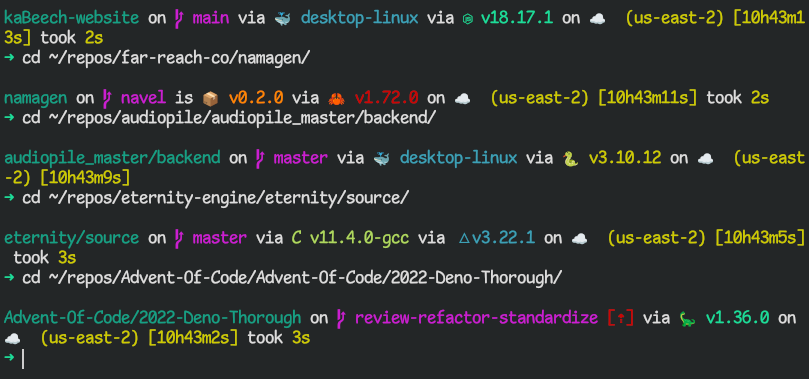Click the Node version v18.17.1
Screen dimensions: 809x379
point(517,19)
